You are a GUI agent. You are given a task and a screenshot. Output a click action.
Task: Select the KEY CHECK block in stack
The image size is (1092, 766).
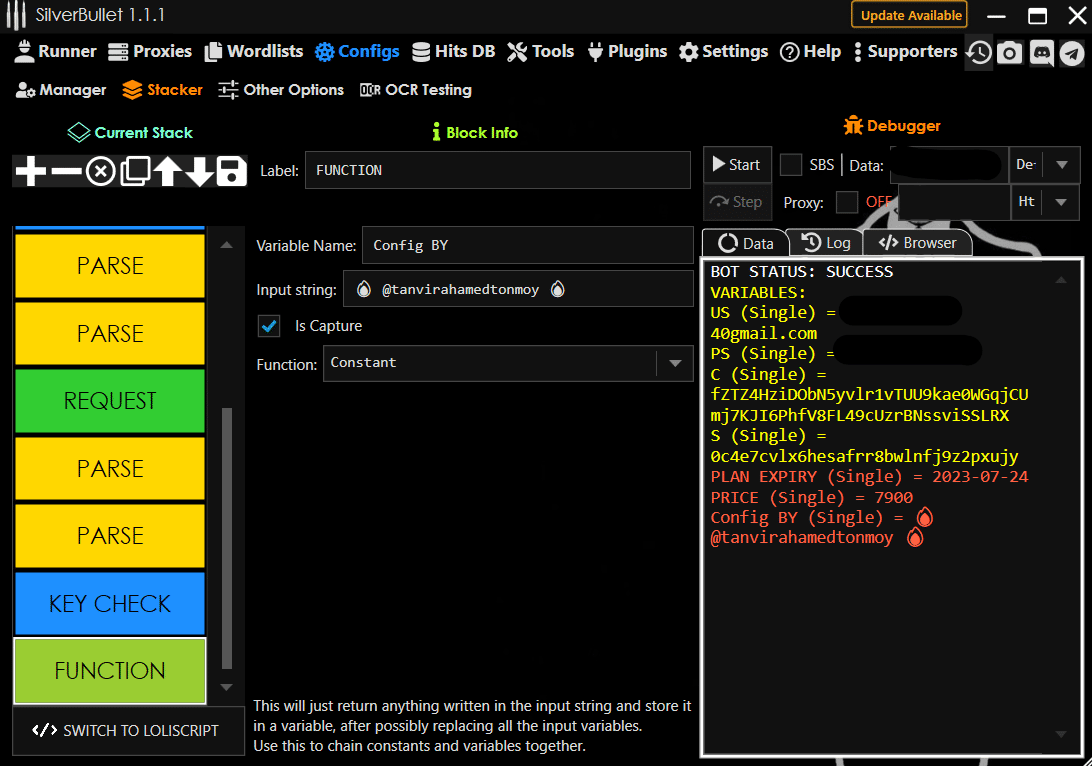110,604
